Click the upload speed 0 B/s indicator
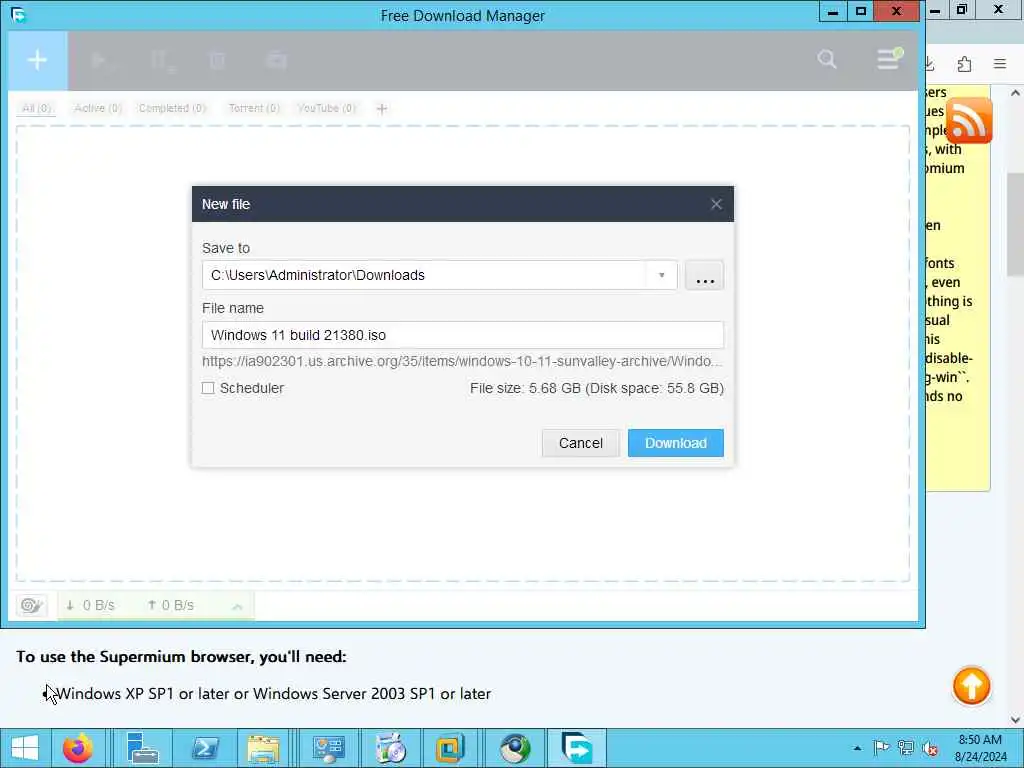 (170, 605)
